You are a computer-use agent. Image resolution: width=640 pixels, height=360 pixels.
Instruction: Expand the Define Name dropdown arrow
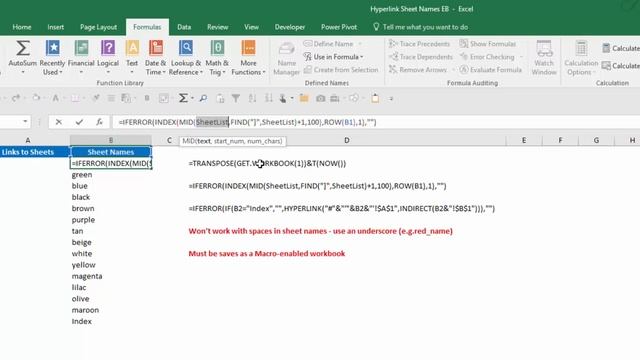[x=360, y=44]
